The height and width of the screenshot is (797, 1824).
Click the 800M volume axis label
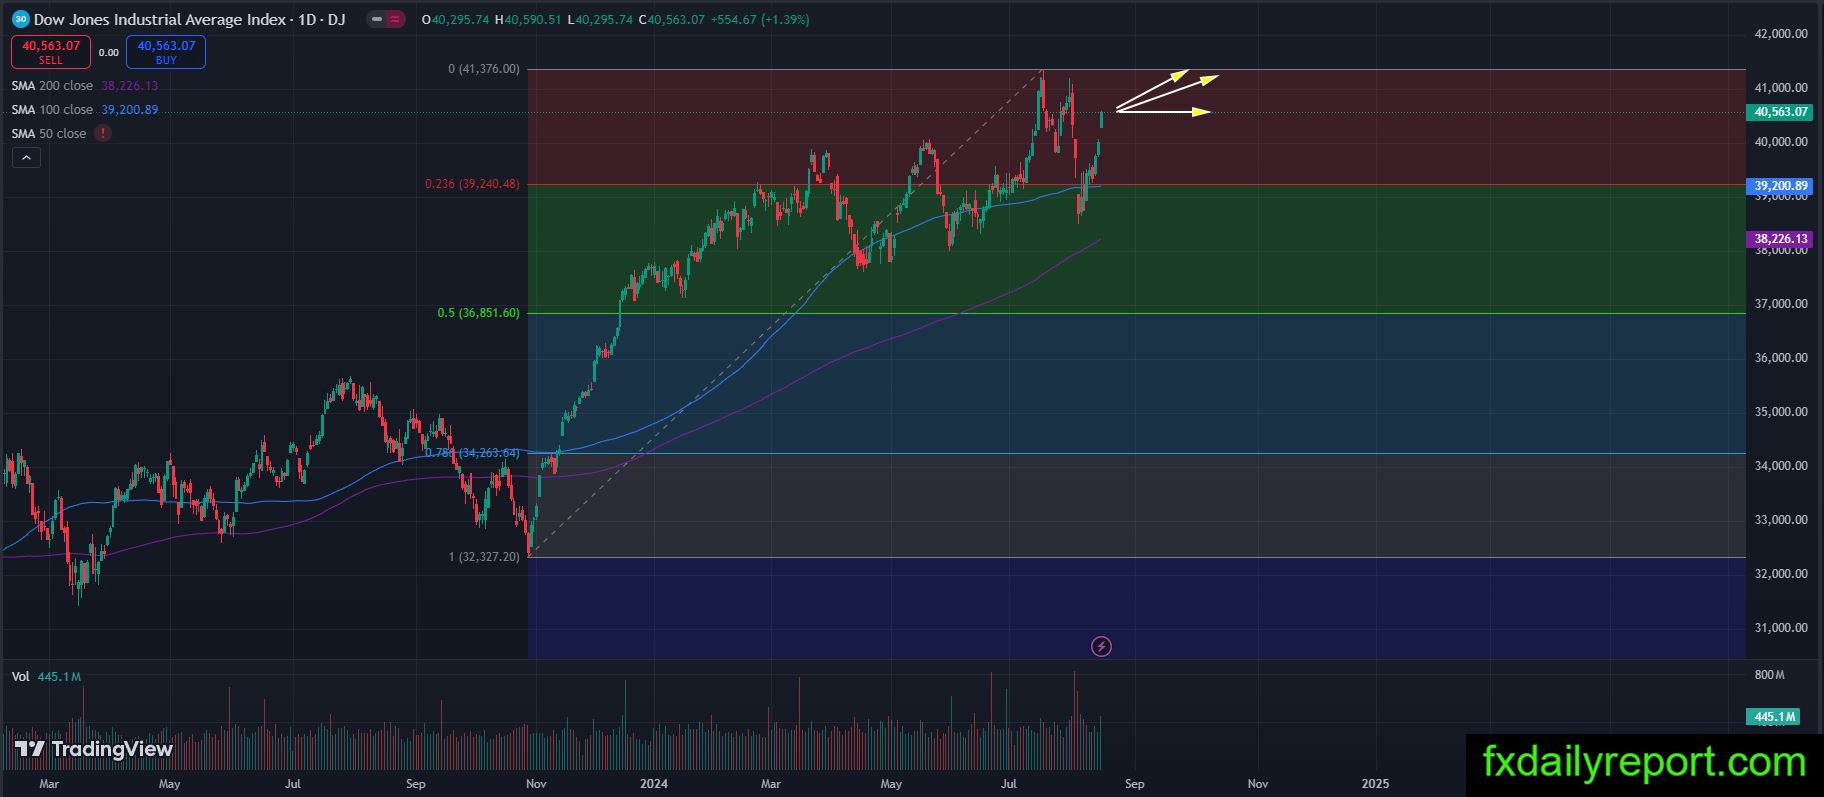[1769, 675]
